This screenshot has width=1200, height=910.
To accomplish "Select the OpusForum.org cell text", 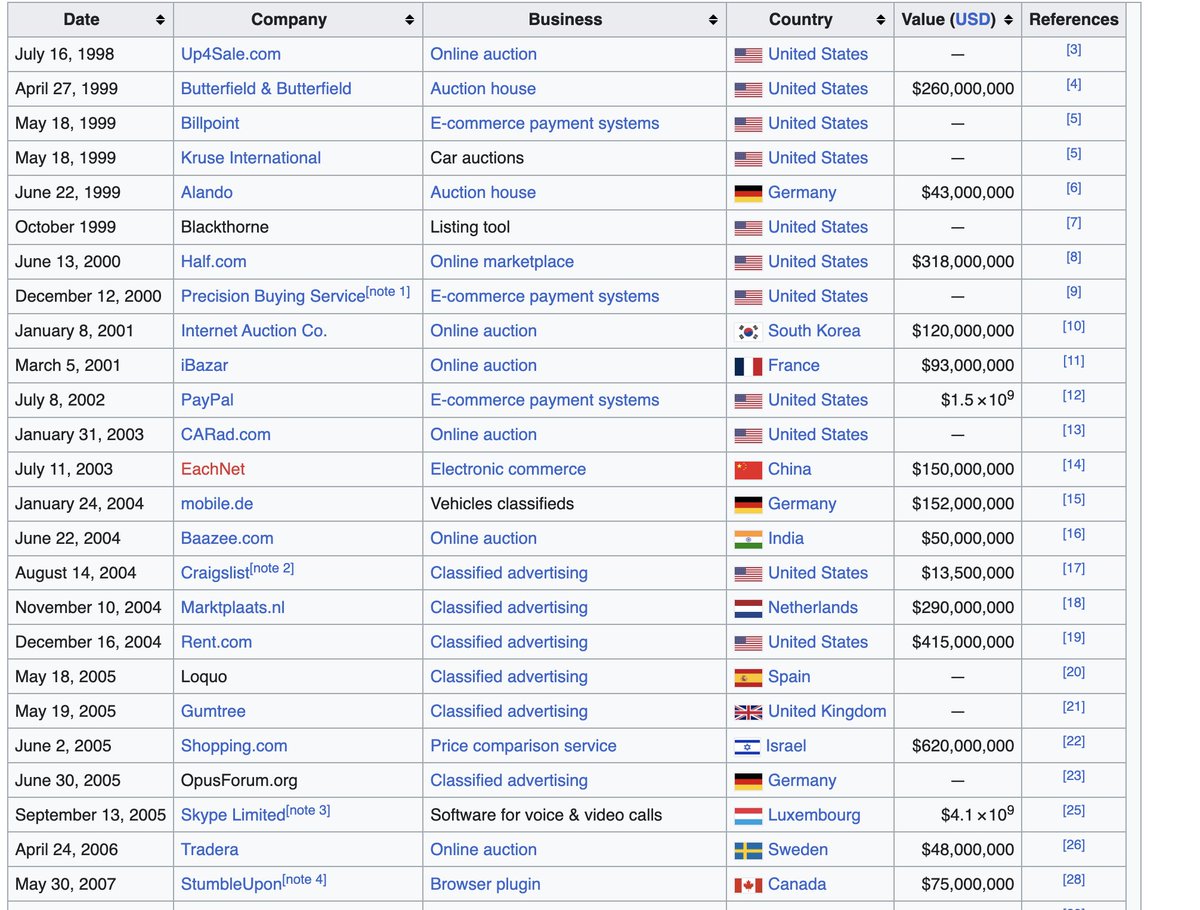I will tap(239, 781).
